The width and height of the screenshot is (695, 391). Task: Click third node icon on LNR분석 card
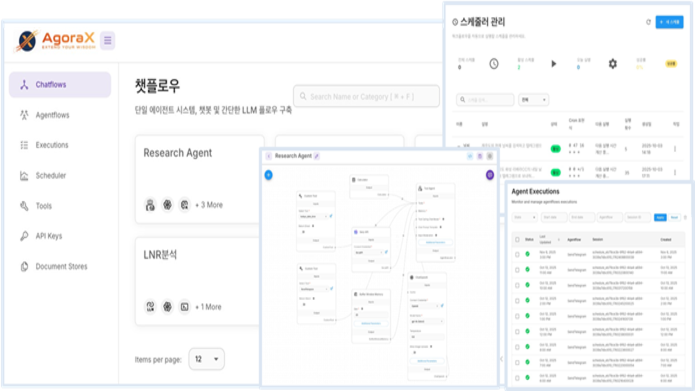(184, 306)
